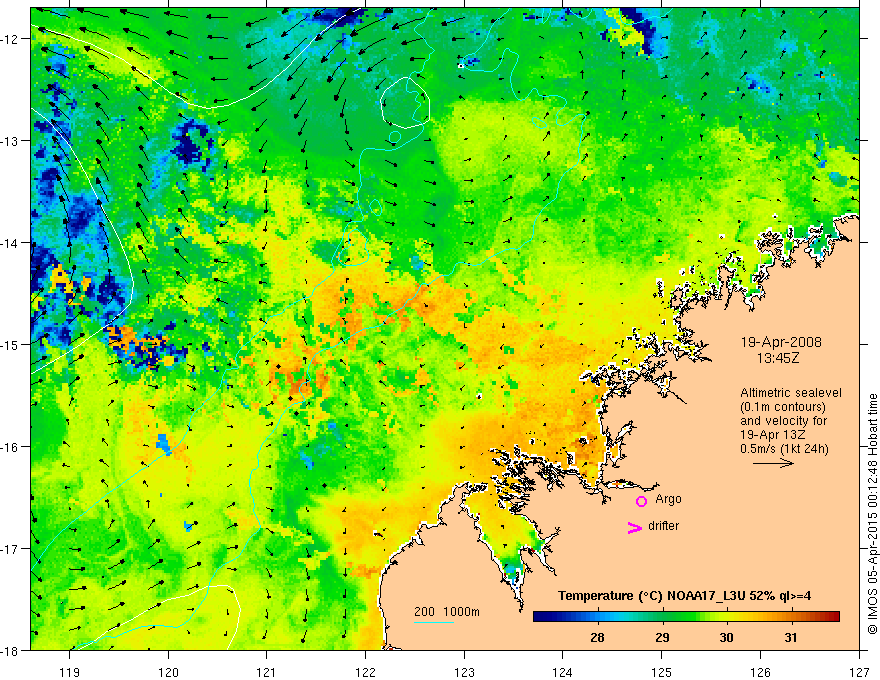Click the longitude axis label 121

click(x=267, y=672)
